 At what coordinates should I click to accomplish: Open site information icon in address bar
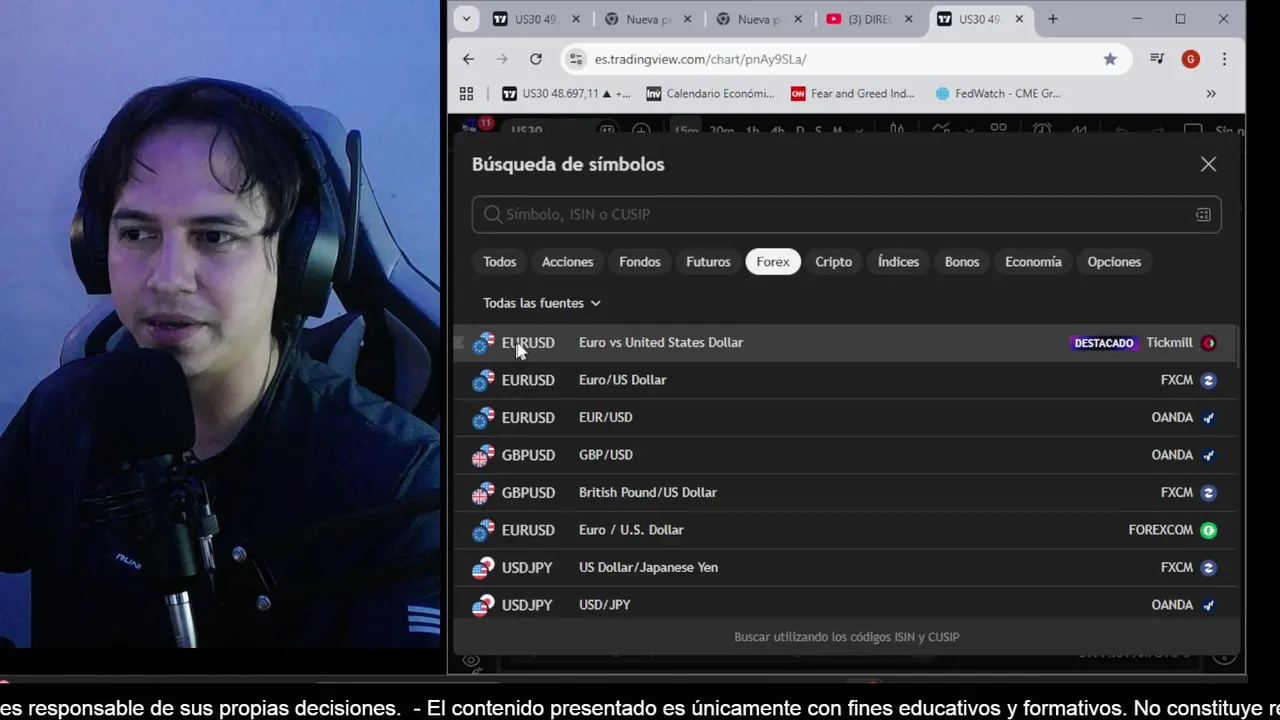tap(575, 59)
